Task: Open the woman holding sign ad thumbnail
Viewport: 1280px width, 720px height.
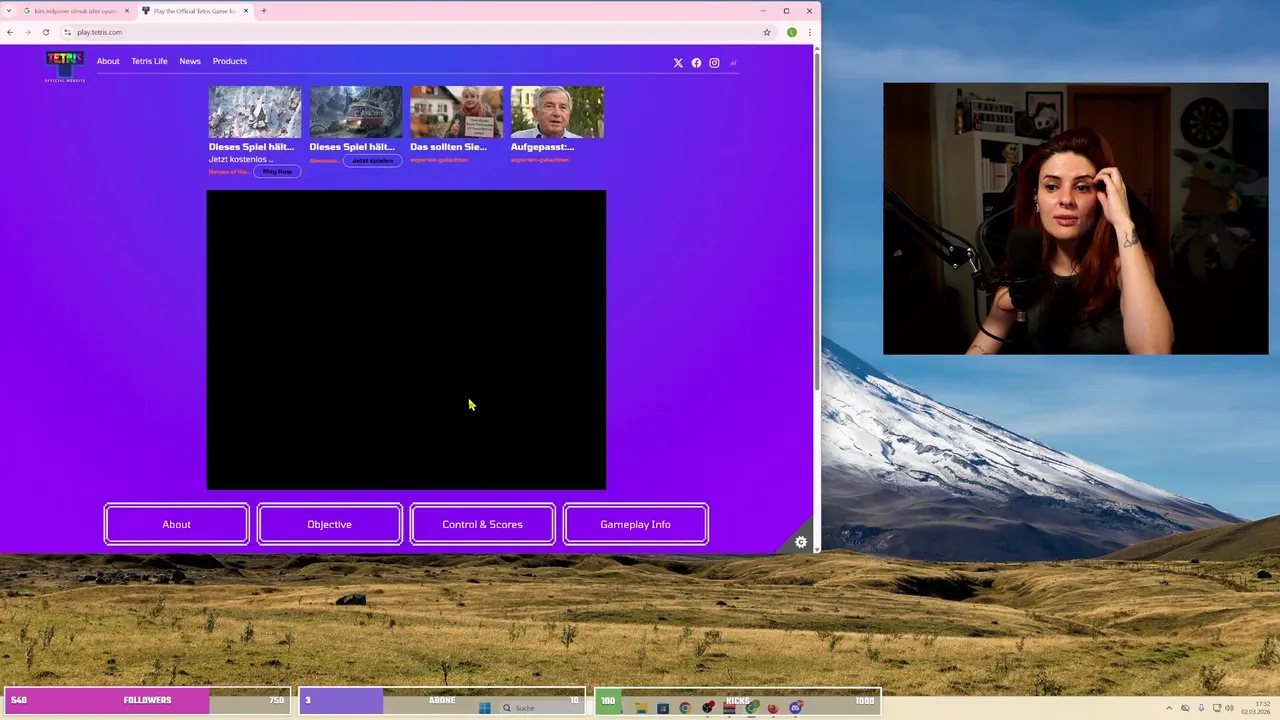Action: 456,112
